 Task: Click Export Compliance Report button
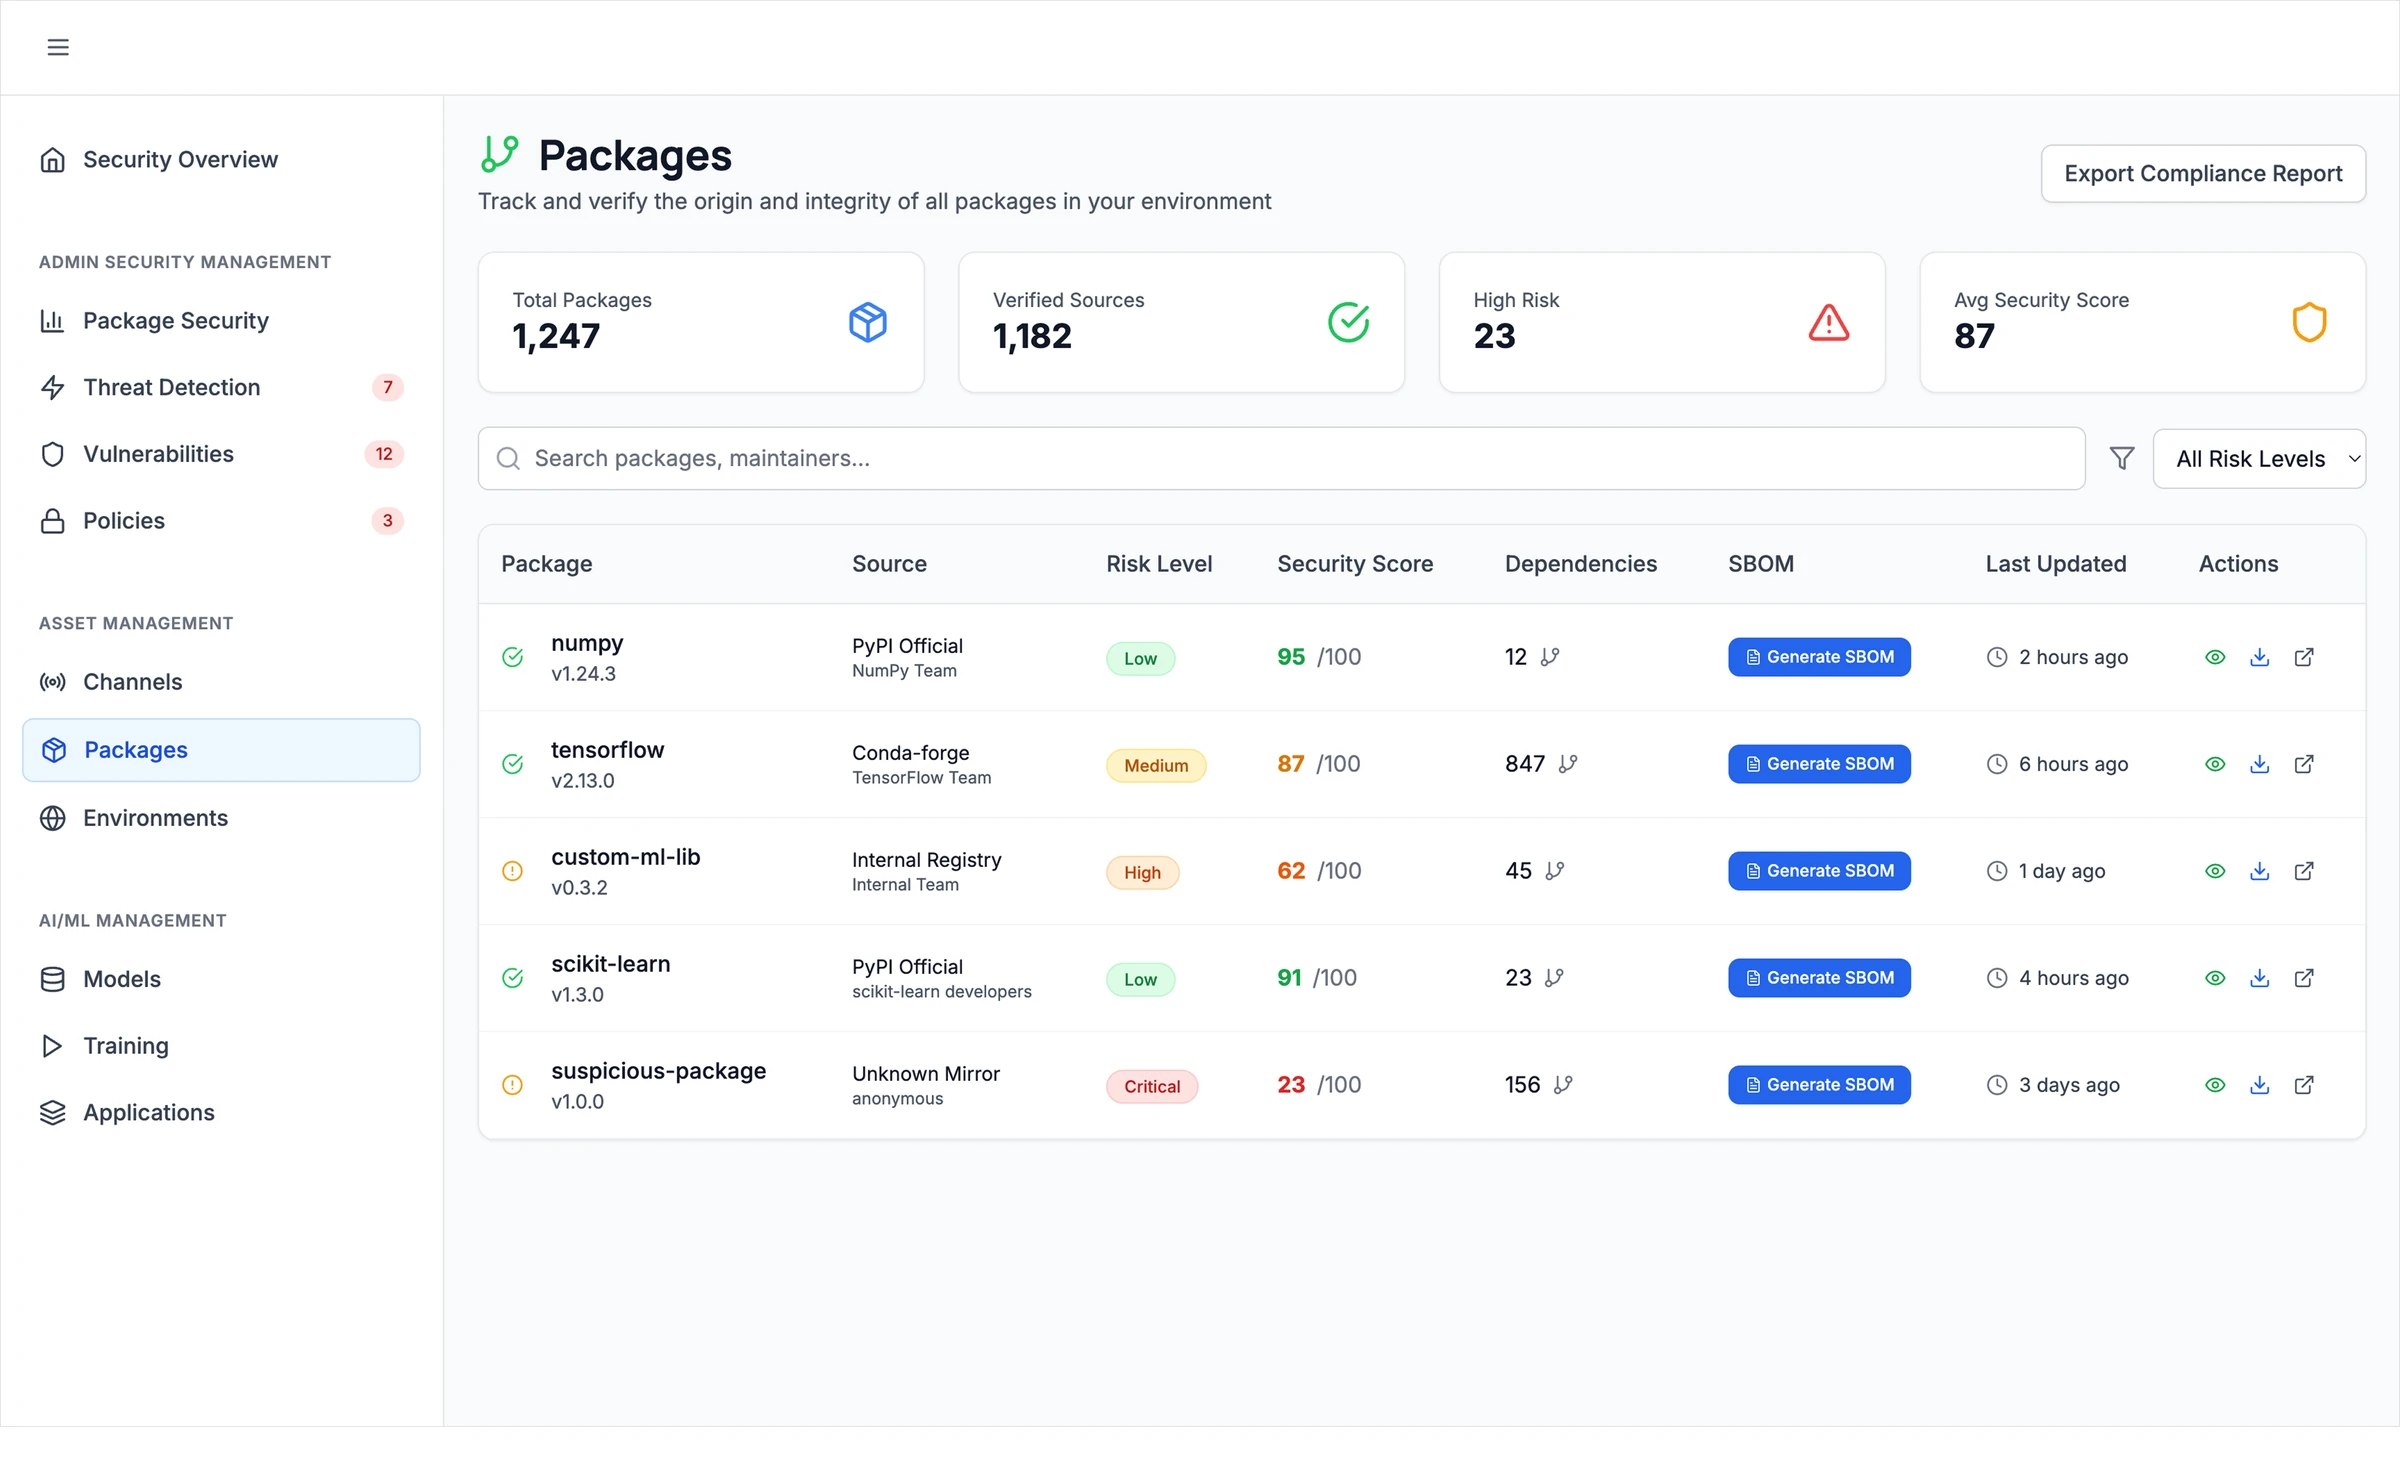2203,174
